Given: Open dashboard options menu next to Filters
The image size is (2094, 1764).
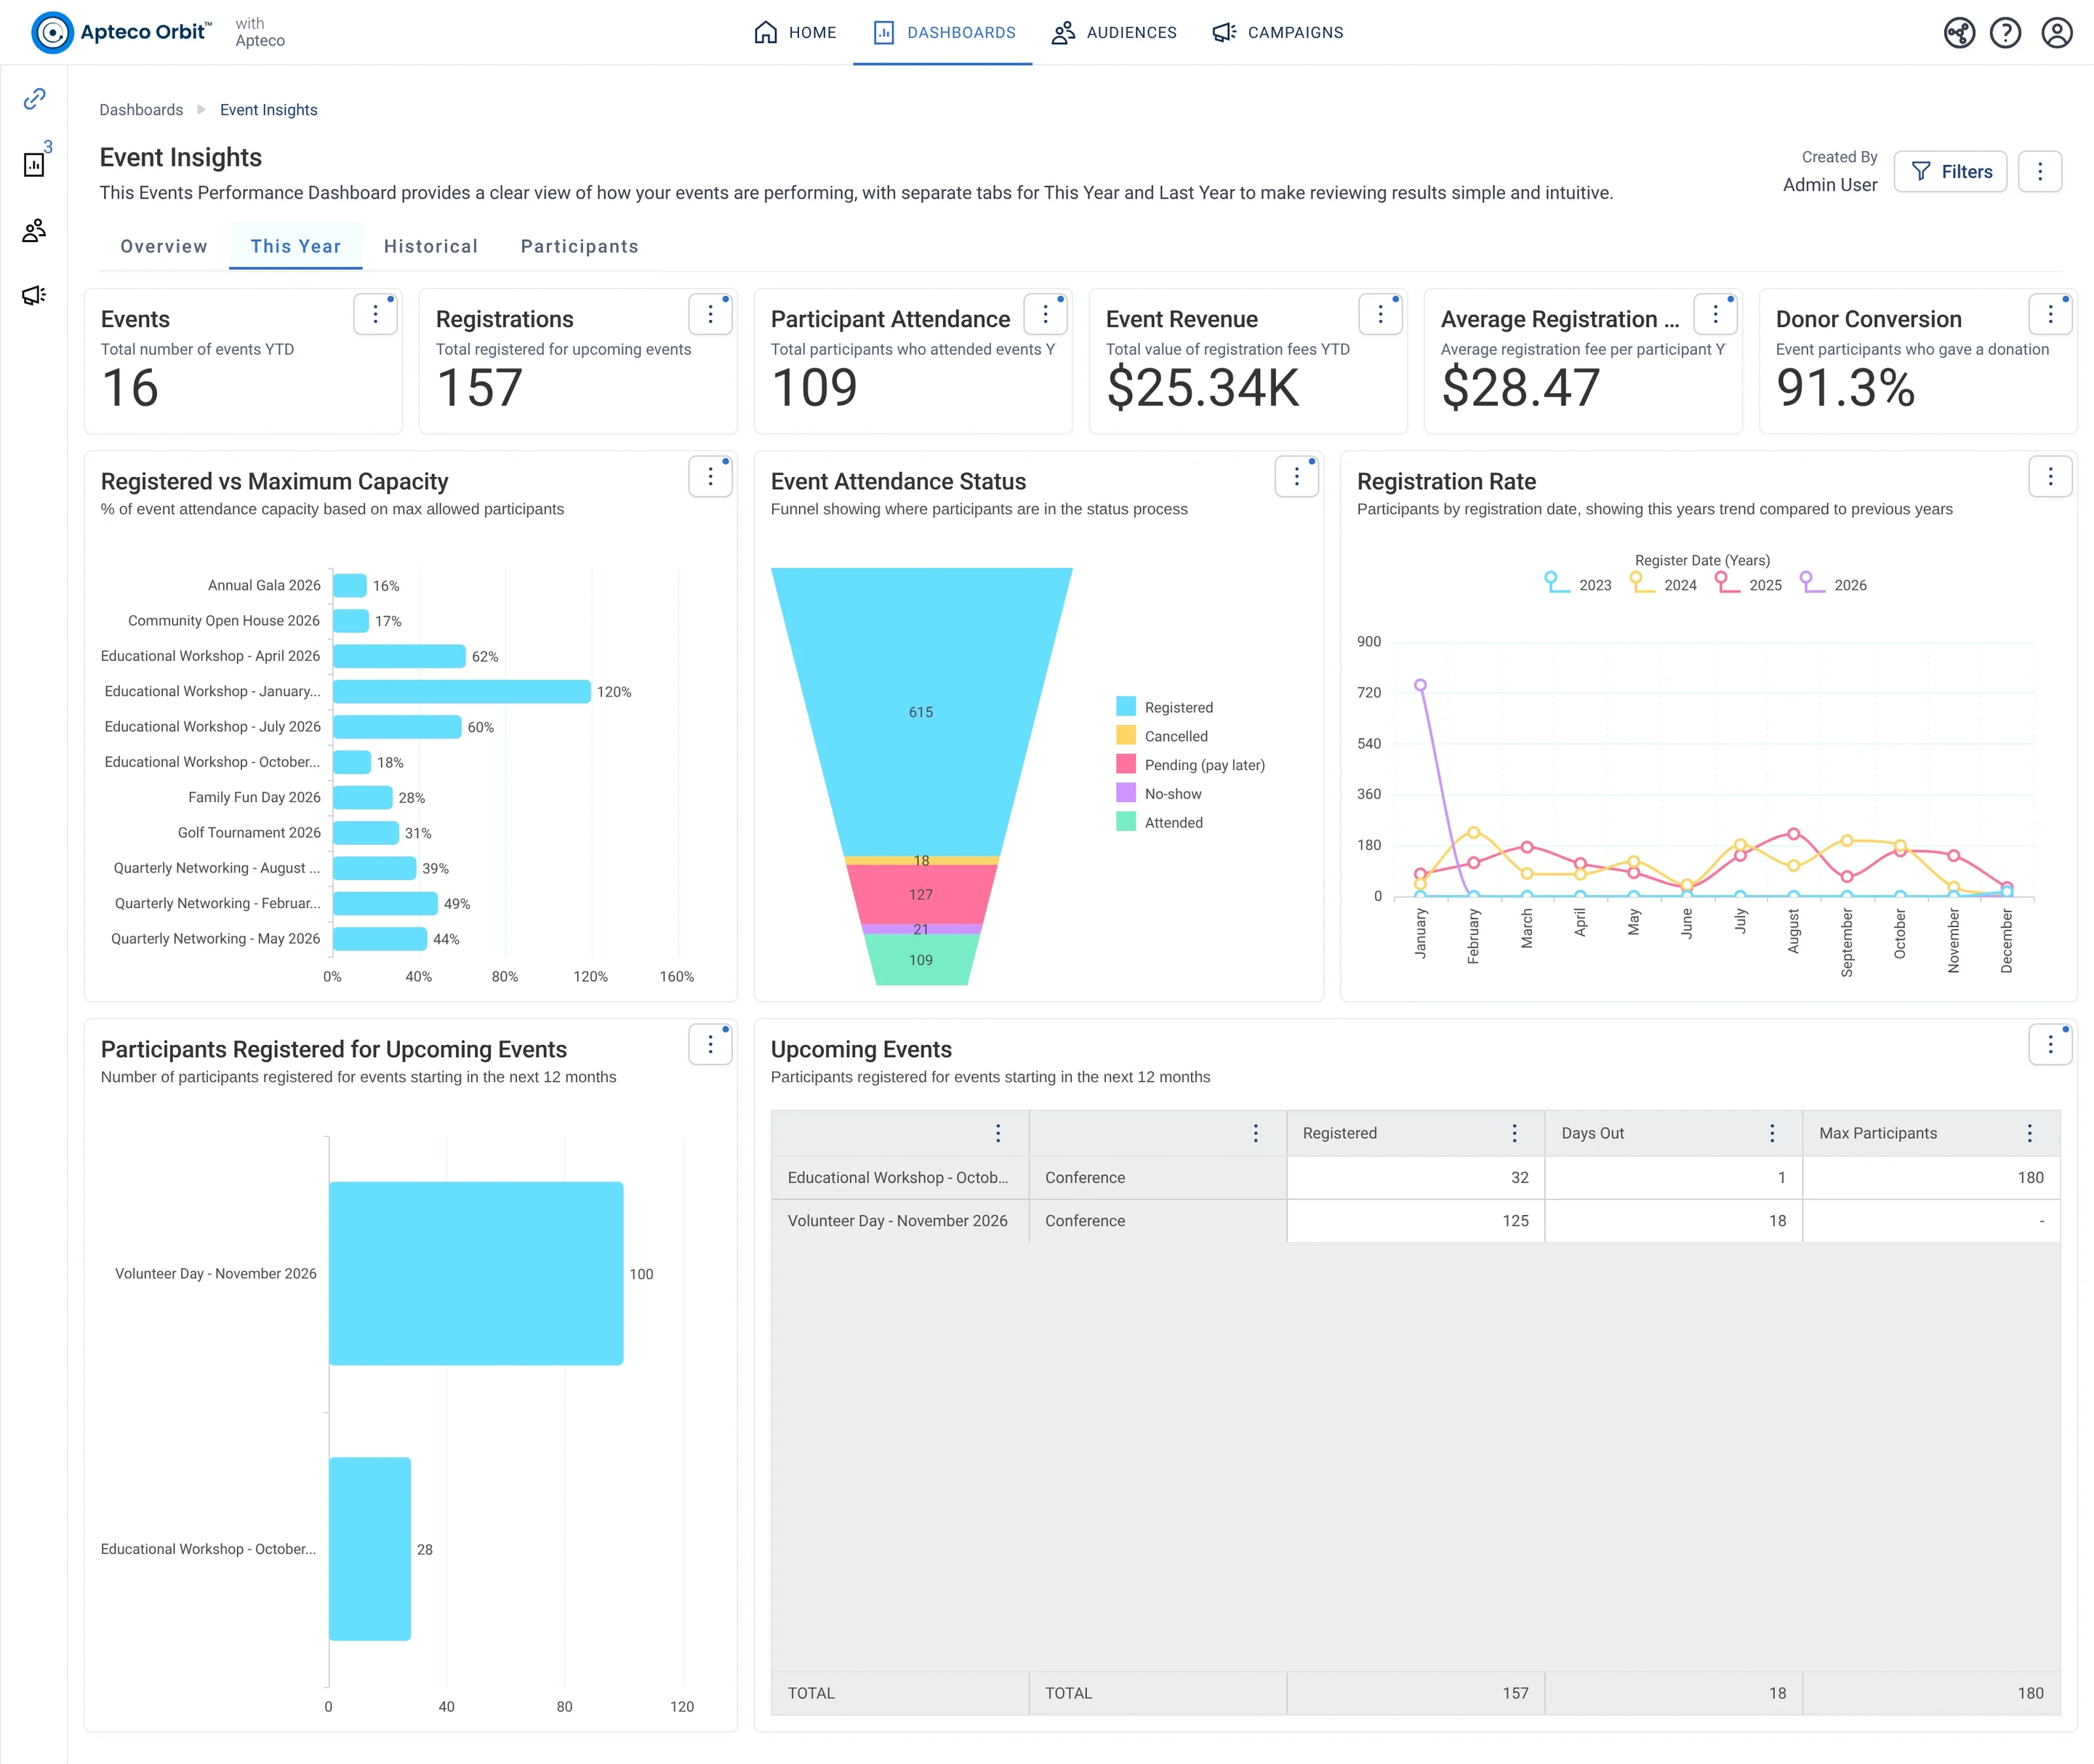Looking at the screenshot, I should pyautogui.click(x=2040, y=172).
